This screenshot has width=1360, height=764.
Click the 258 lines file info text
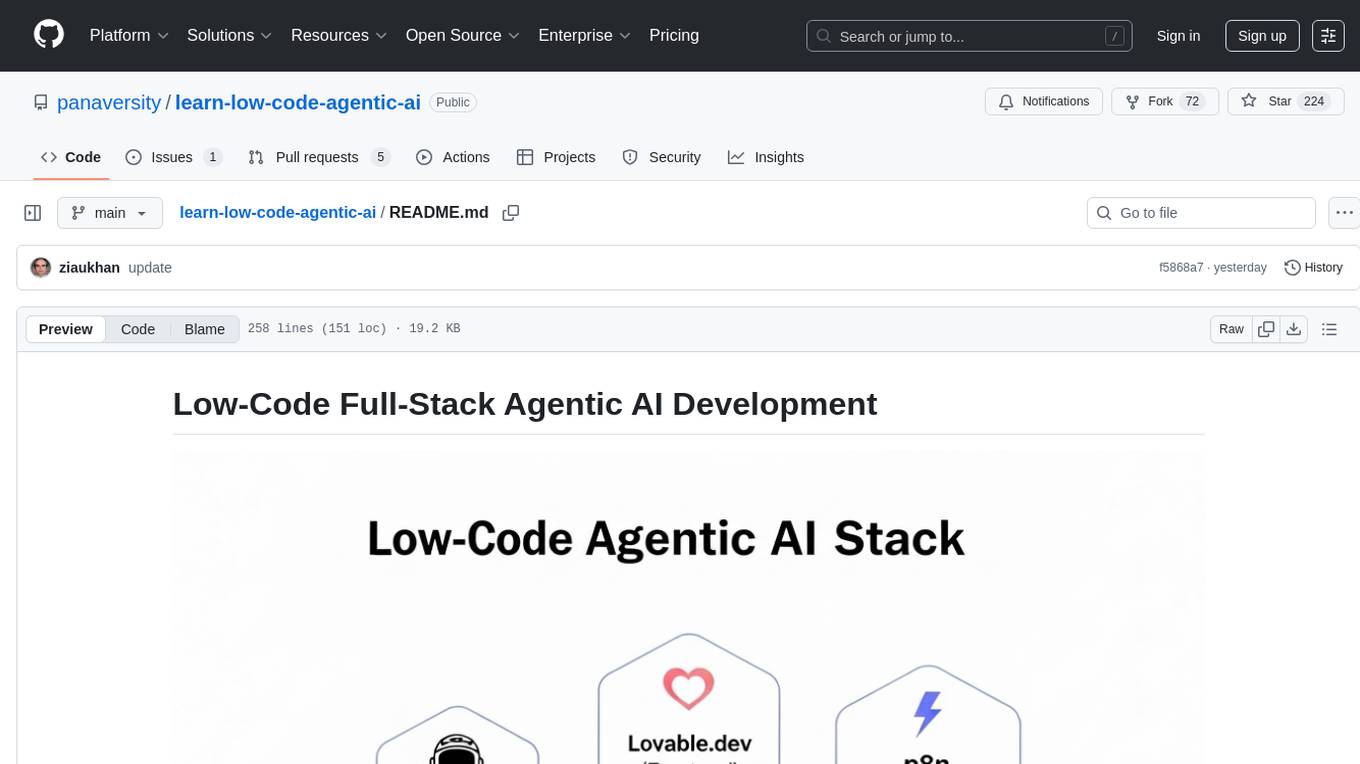354,328
